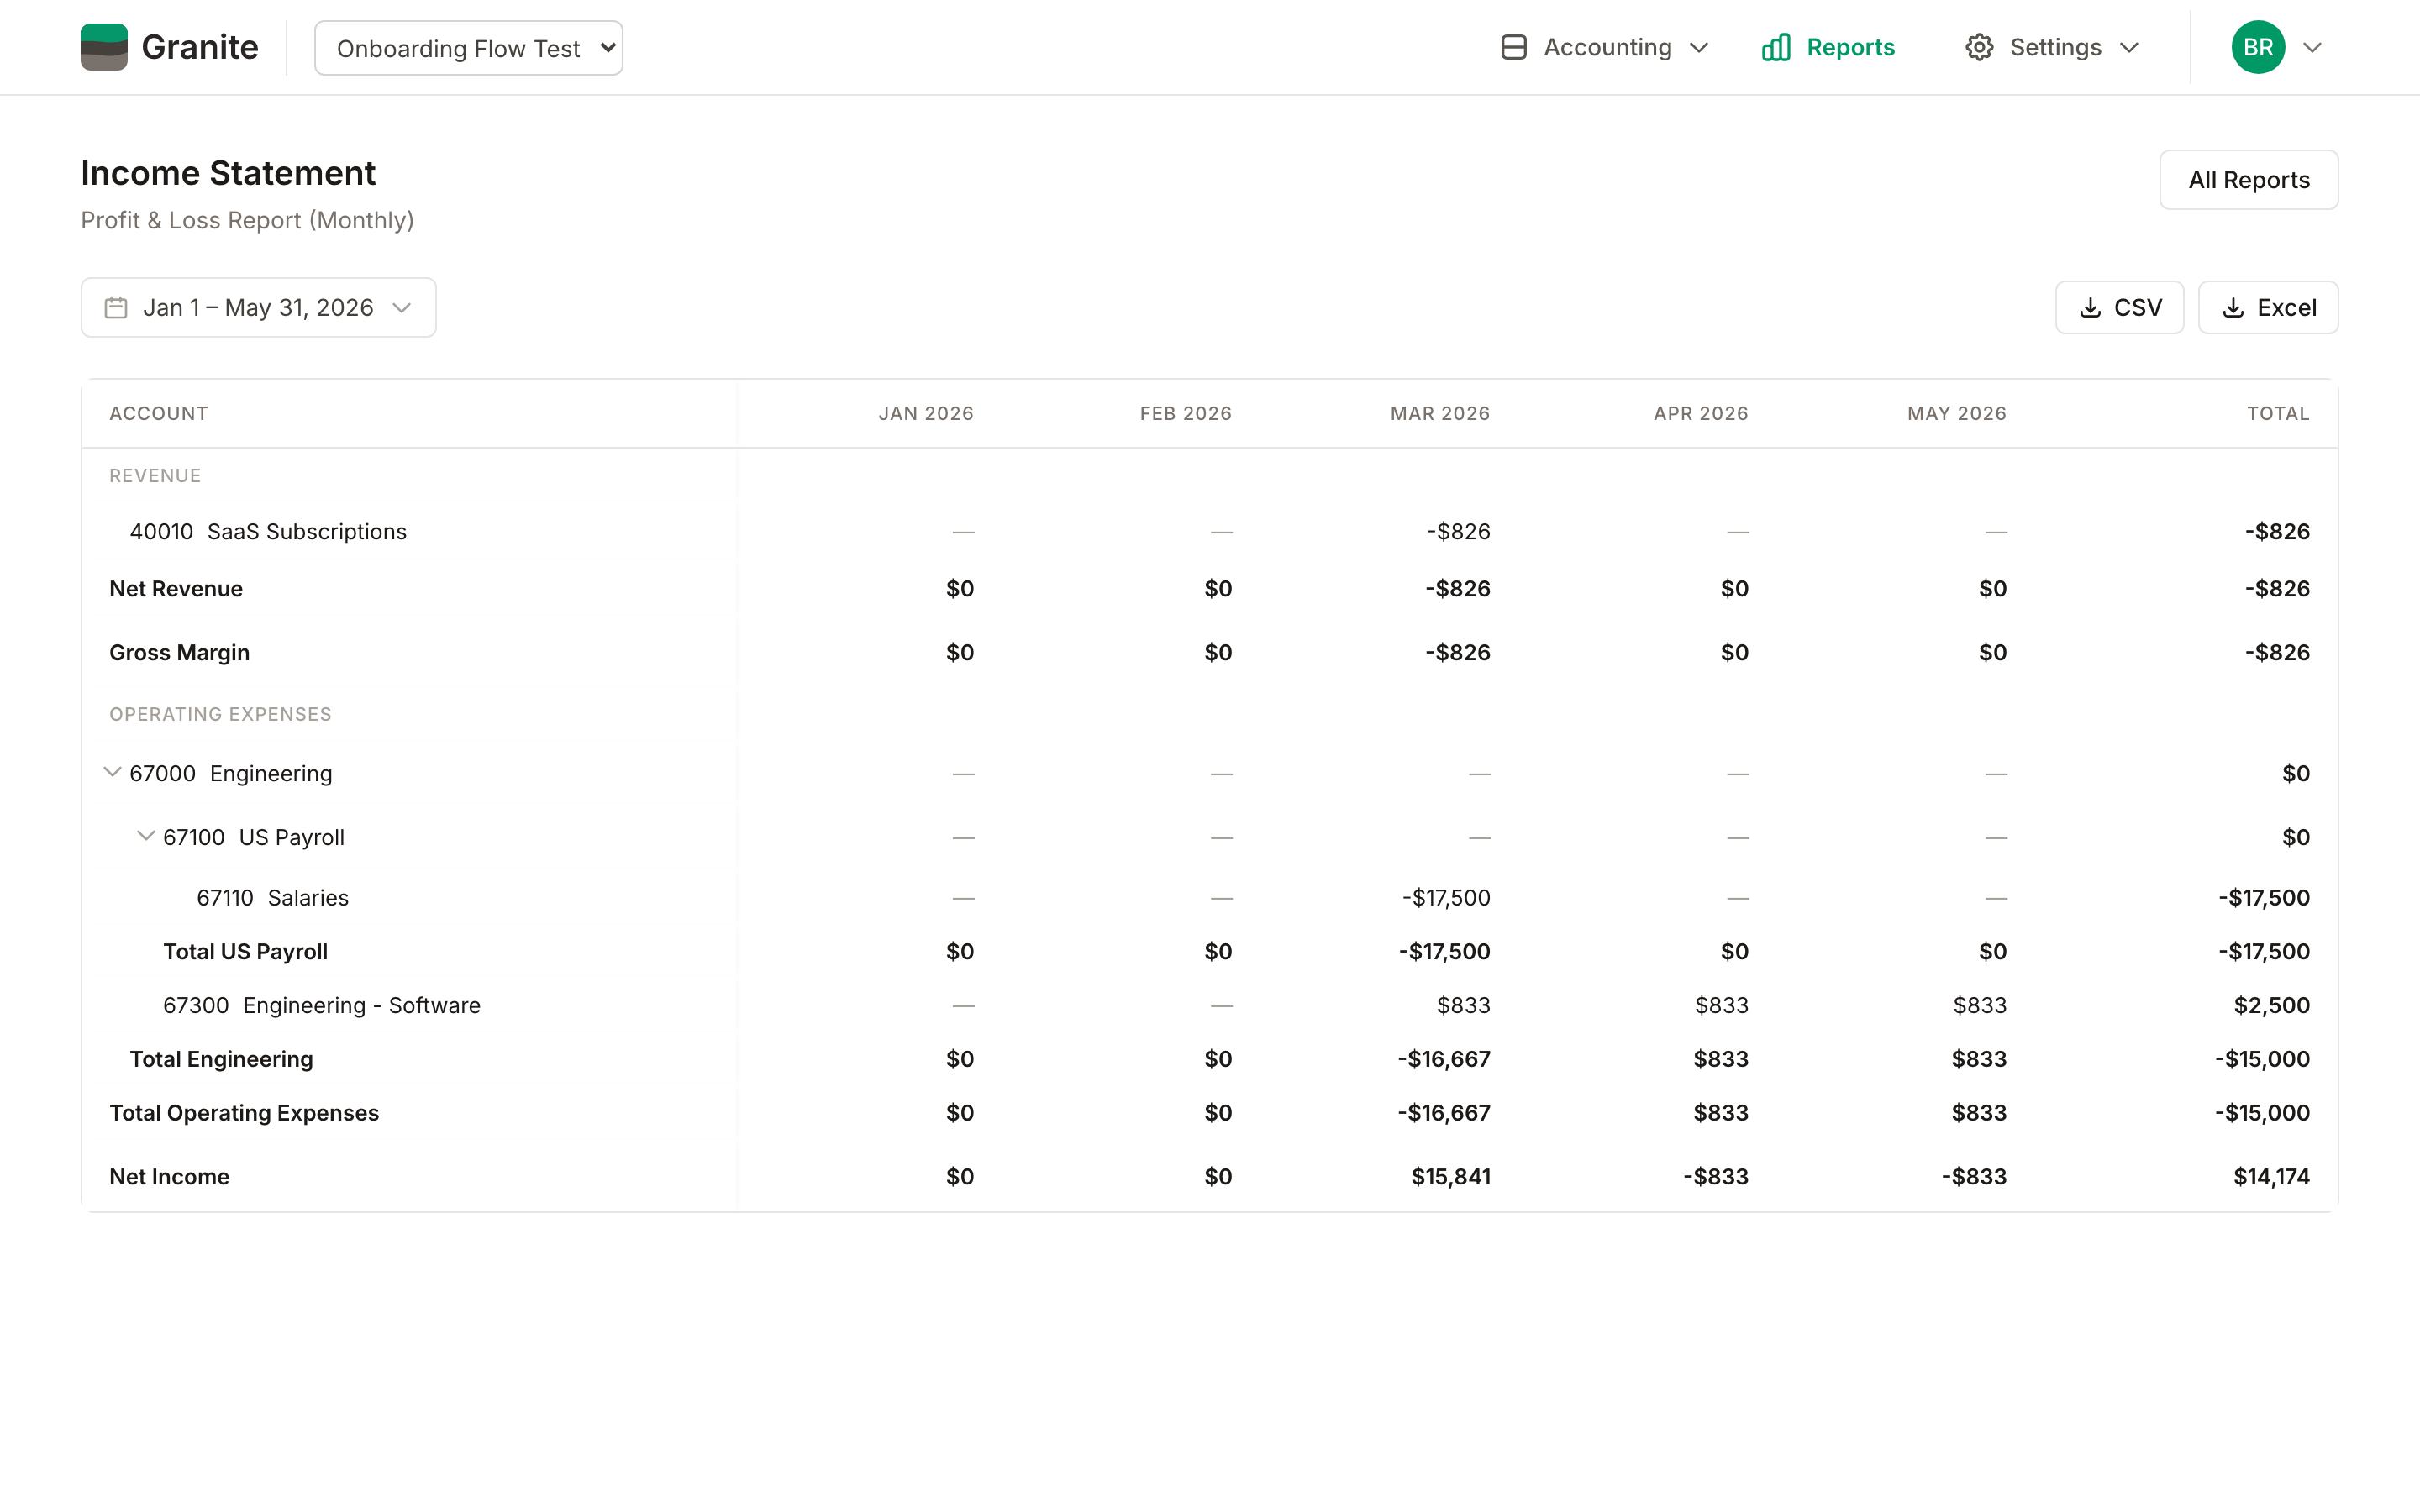Open the user account chevron
The height and width of the screenshot is (1512, 2420).
pos(2312,48)
